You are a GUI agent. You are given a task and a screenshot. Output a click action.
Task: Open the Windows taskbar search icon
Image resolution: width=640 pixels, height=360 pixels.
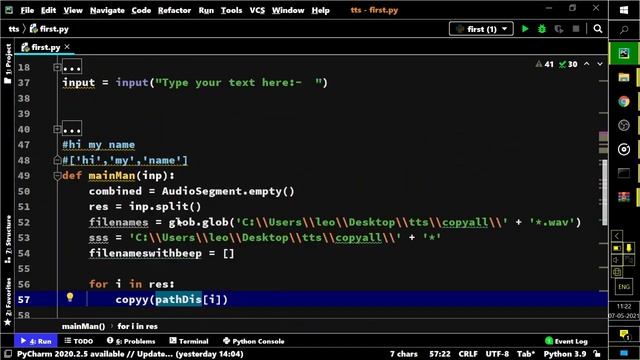[x=624, y=30]
